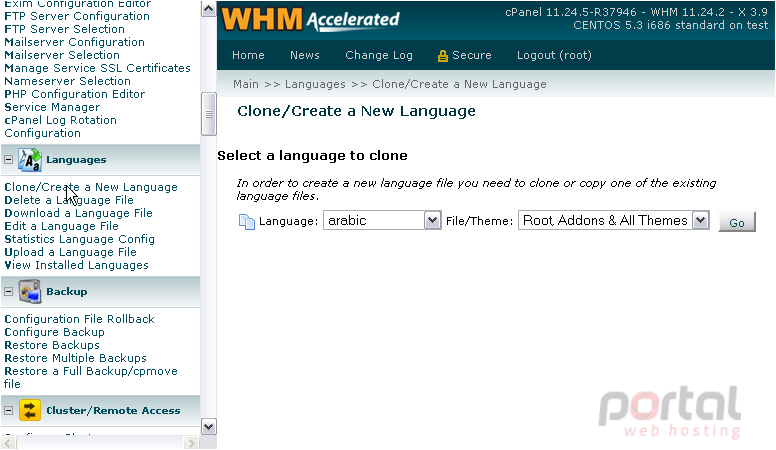Open Edit a Language File
This screenshot has width=776, height=450.
pyautogui.click(x=61, y=226)
